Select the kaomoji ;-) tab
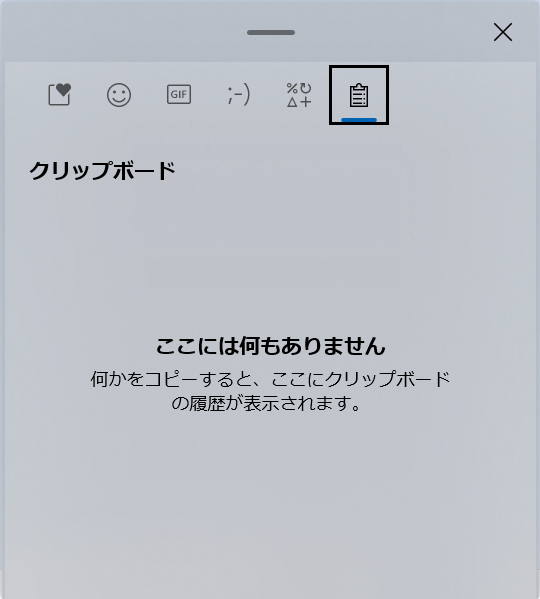Viewport: 540px width, 599px height. (239, 94)
